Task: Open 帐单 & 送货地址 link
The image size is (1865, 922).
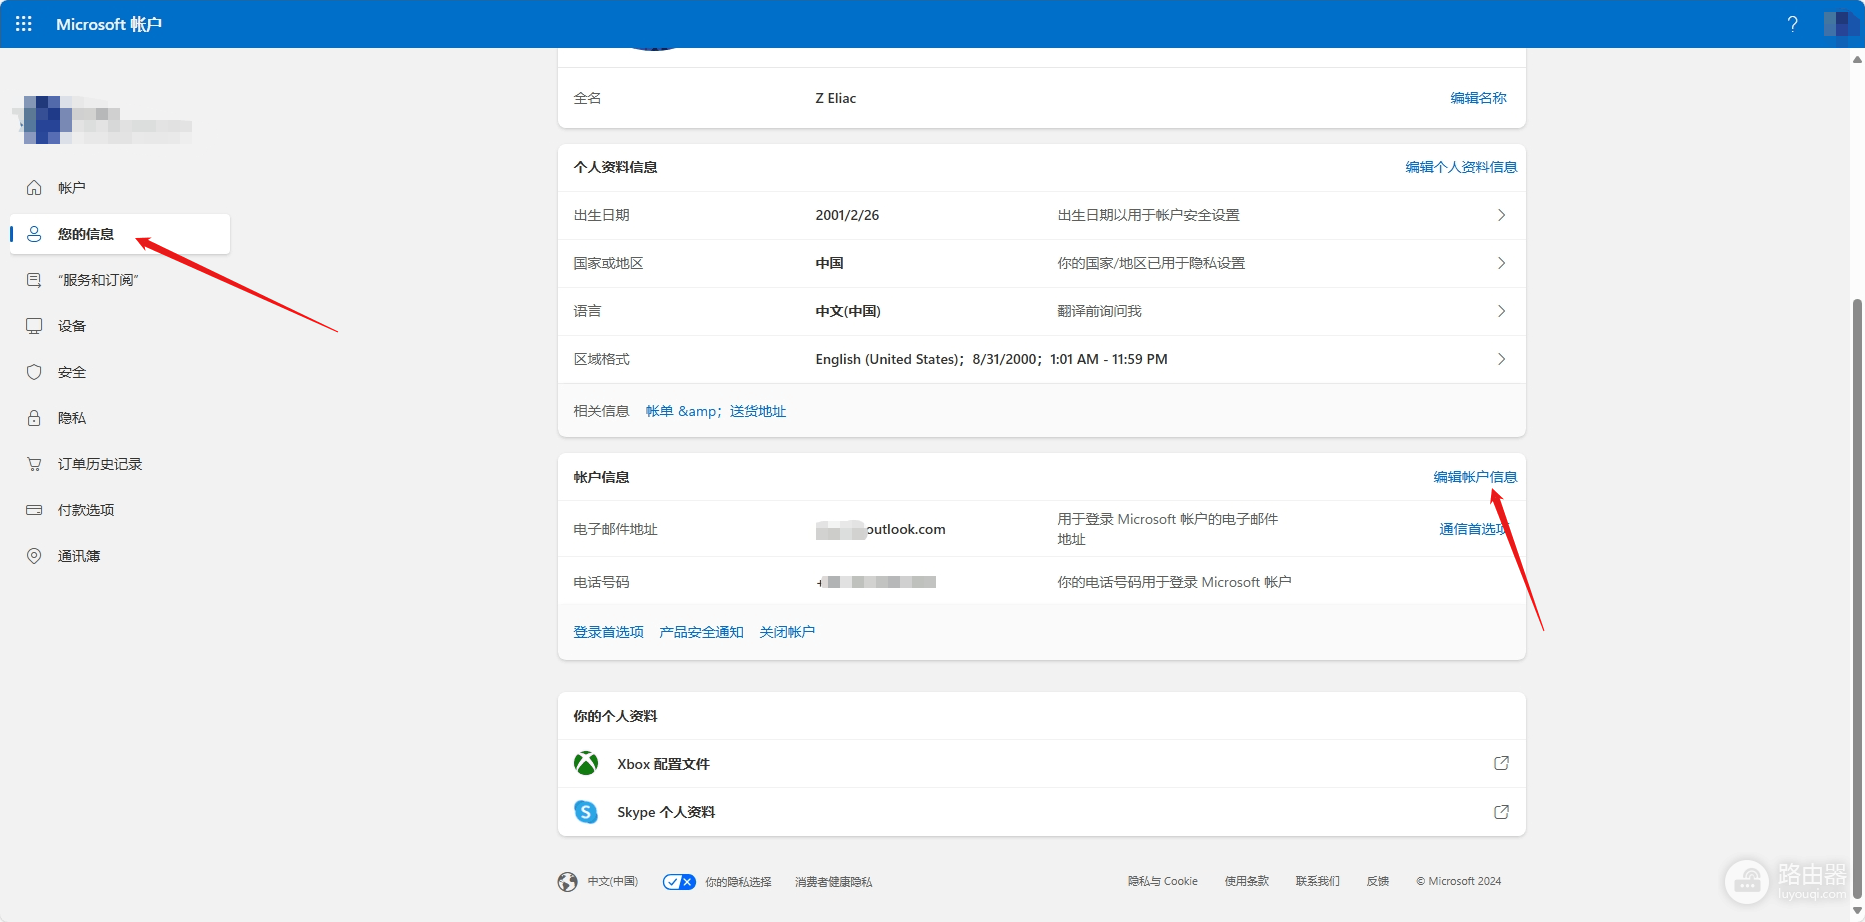Action: 716,411
